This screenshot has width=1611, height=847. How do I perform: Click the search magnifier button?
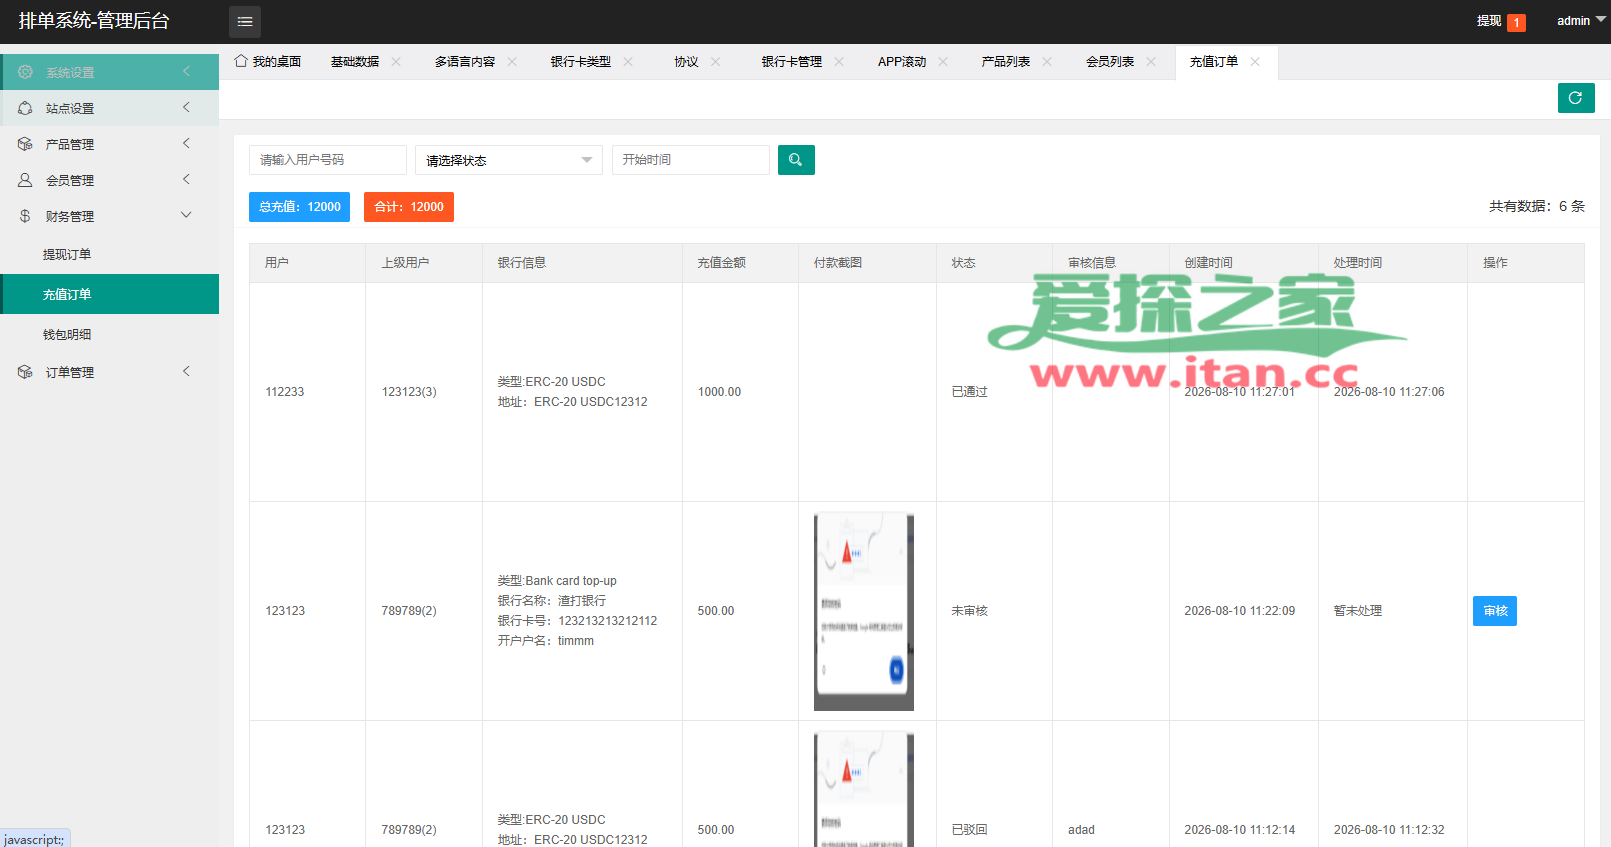click(x=796, y=160)
